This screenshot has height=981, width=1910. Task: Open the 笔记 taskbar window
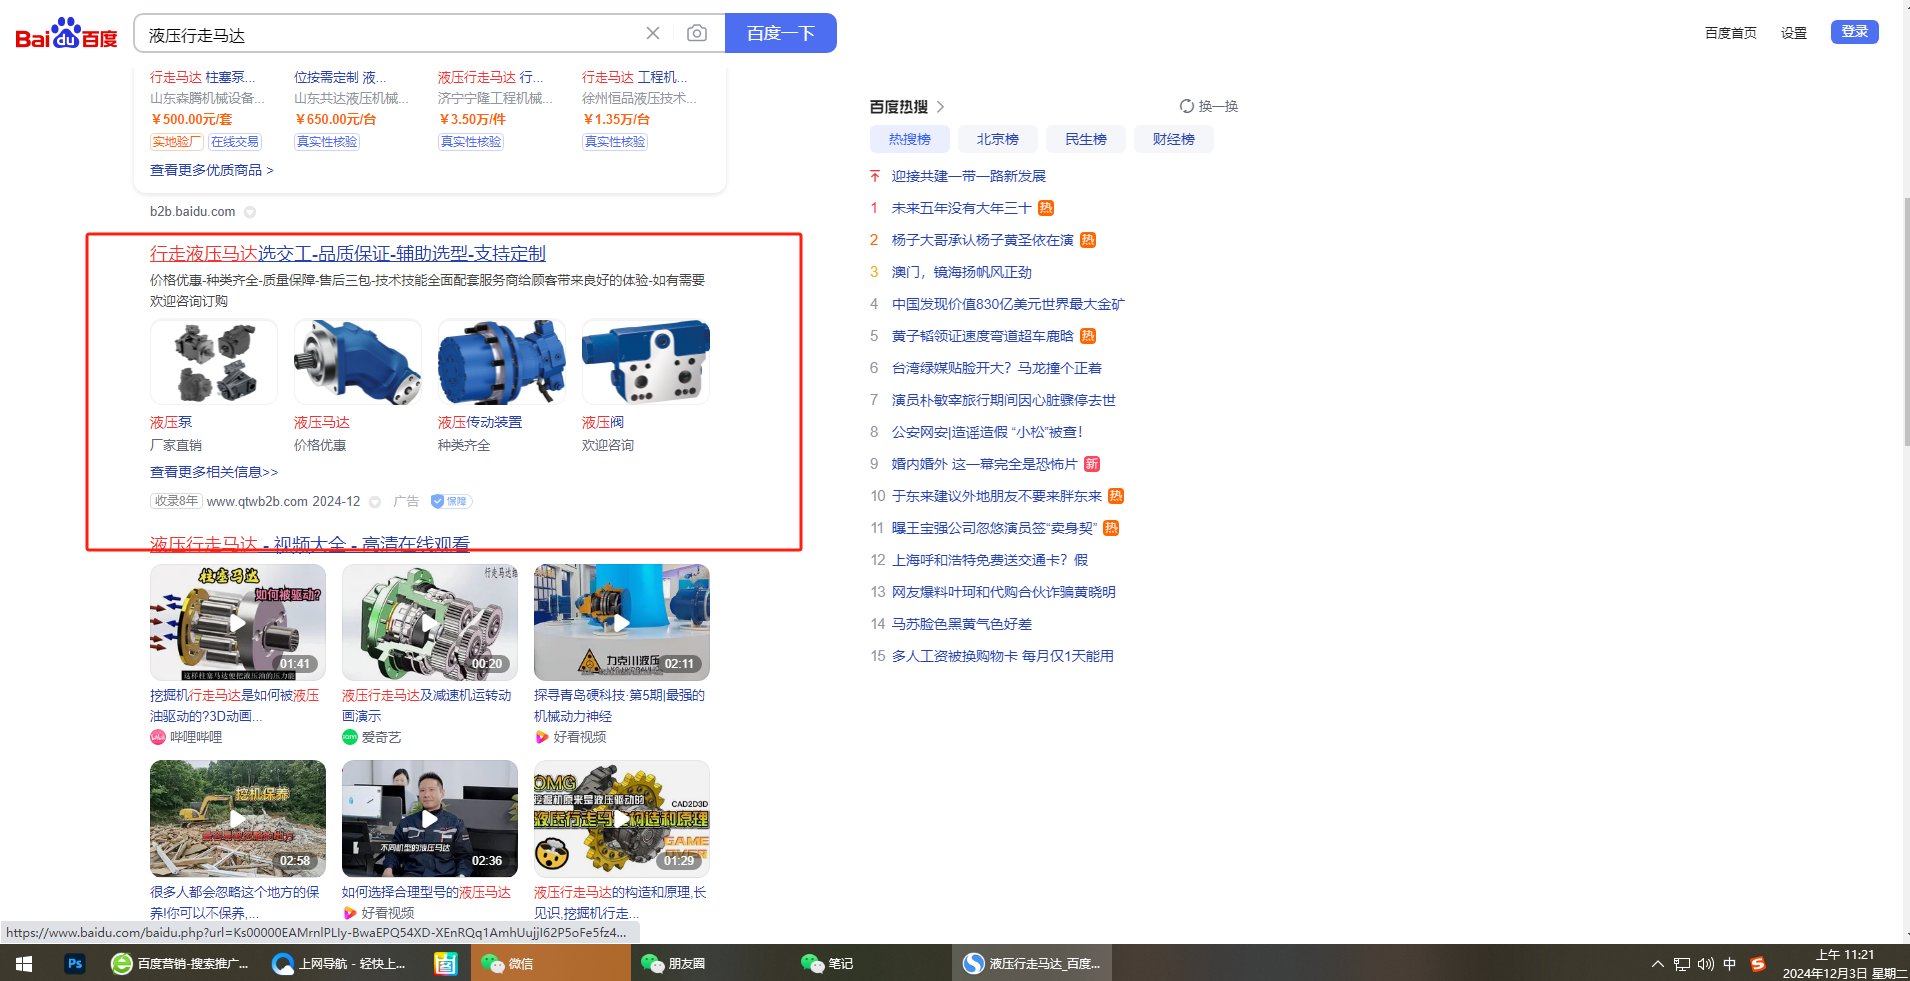pyautogui.click(x=870, y=963)
